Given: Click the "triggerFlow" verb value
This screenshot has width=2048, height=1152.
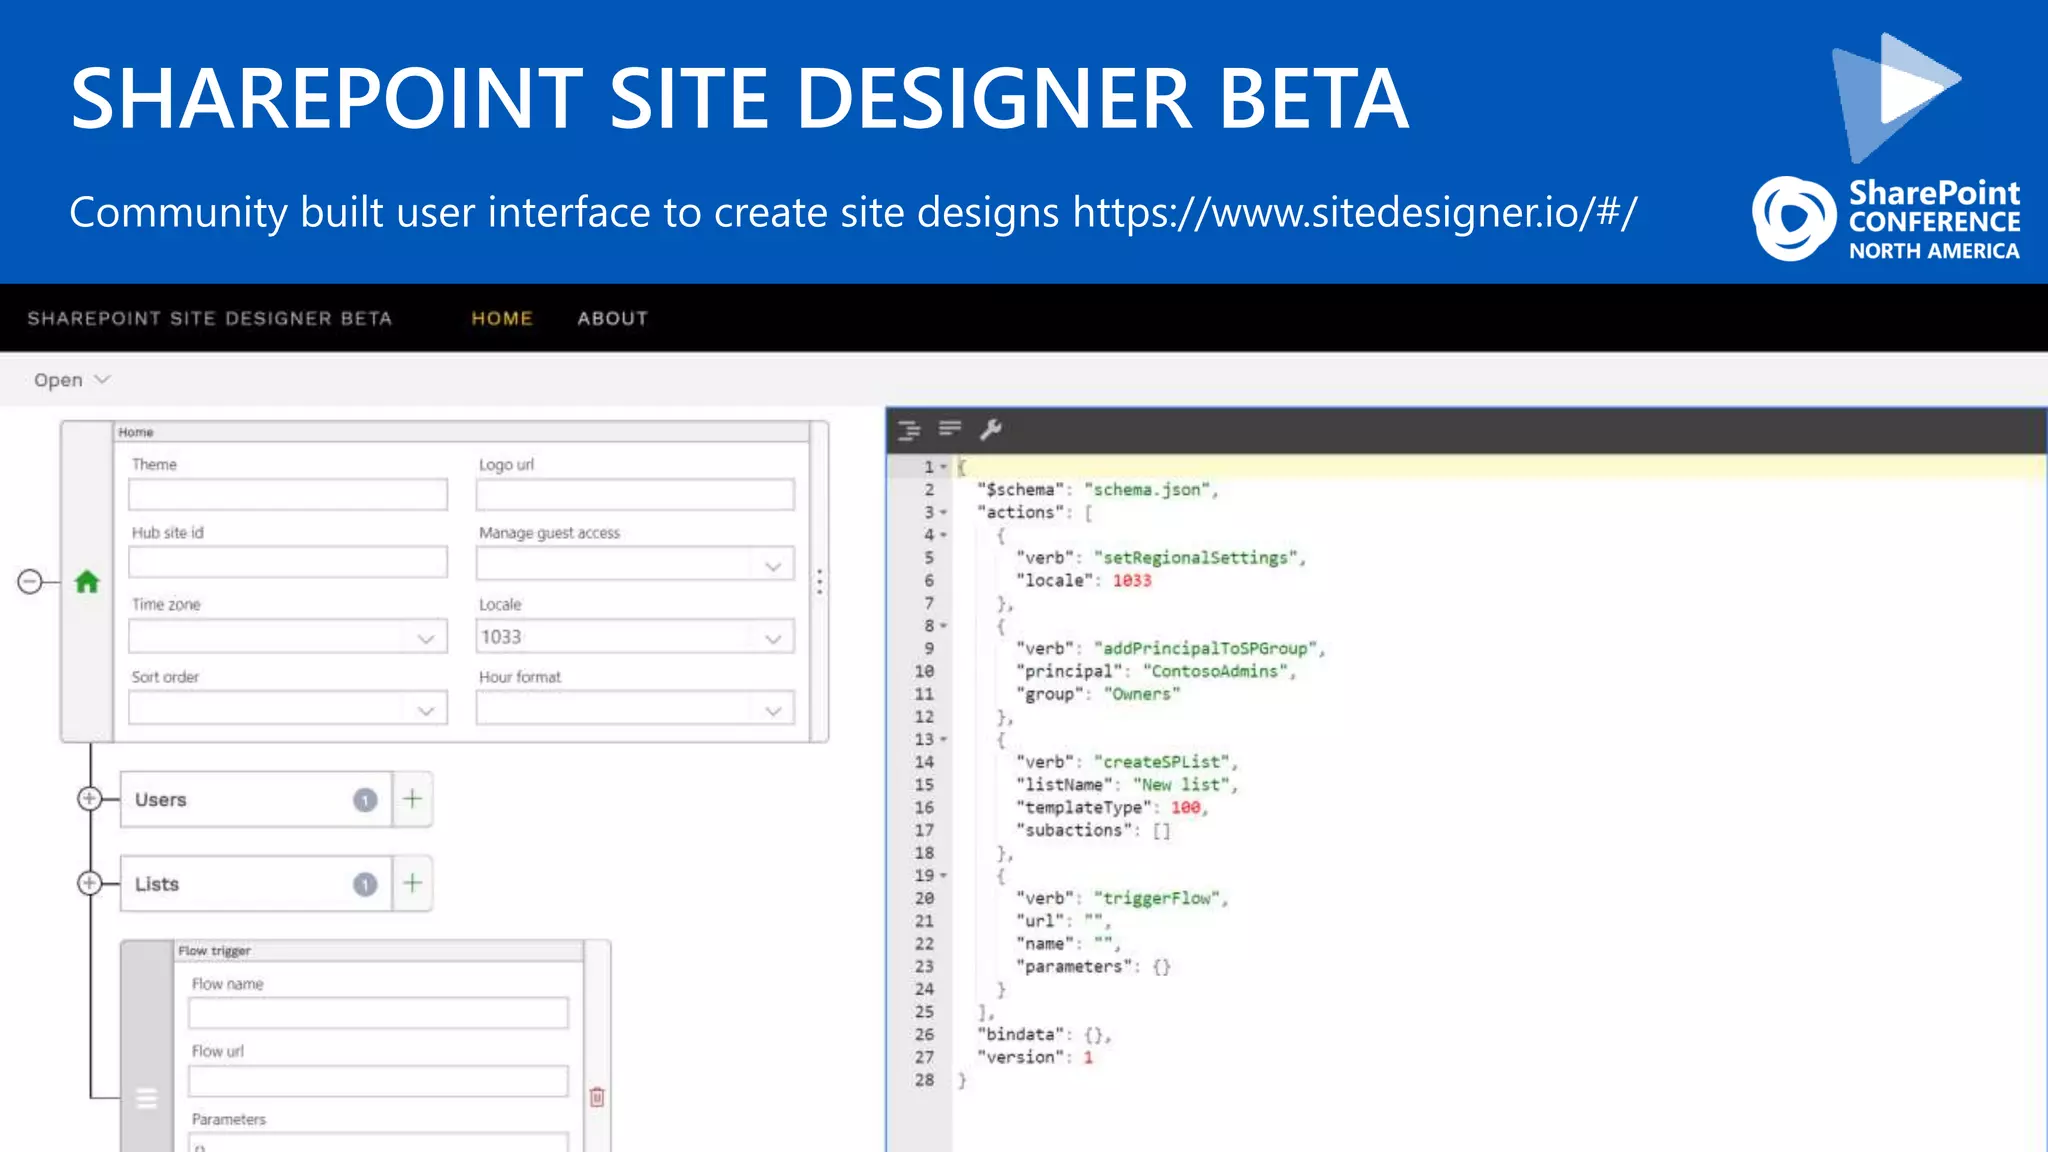Looking at the screenshot, I should click(x=1156, y=898).
